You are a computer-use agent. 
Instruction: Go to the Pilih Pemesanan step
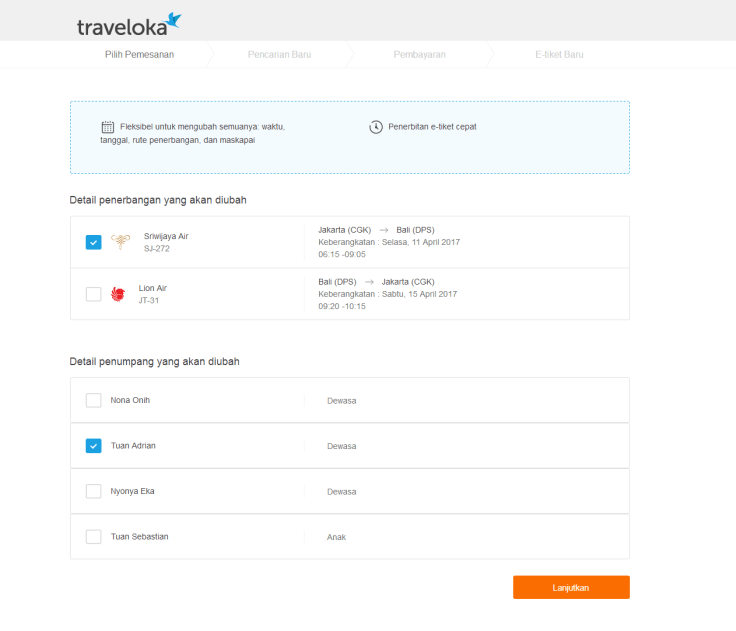tap(139, 55)
